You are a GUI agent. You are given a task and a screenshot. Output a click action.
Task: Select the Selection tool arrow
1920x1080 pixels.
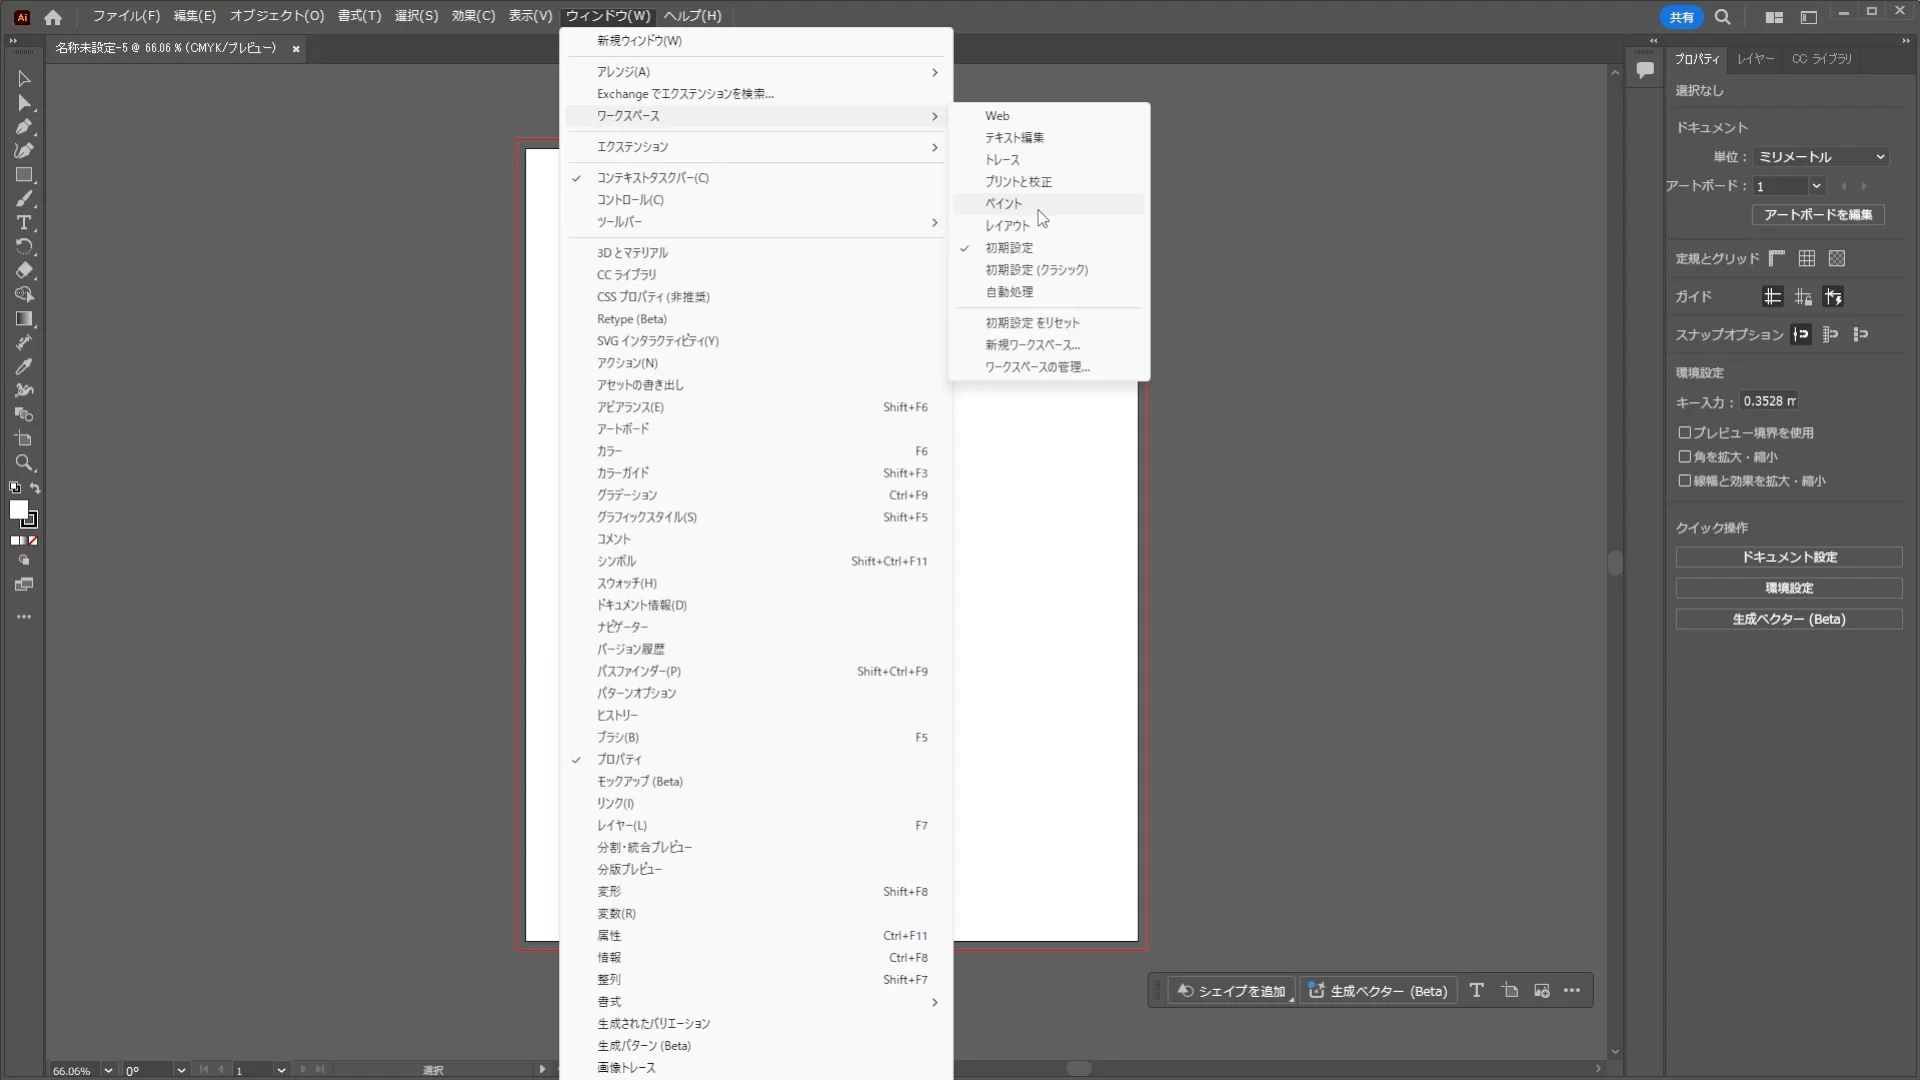24,79
